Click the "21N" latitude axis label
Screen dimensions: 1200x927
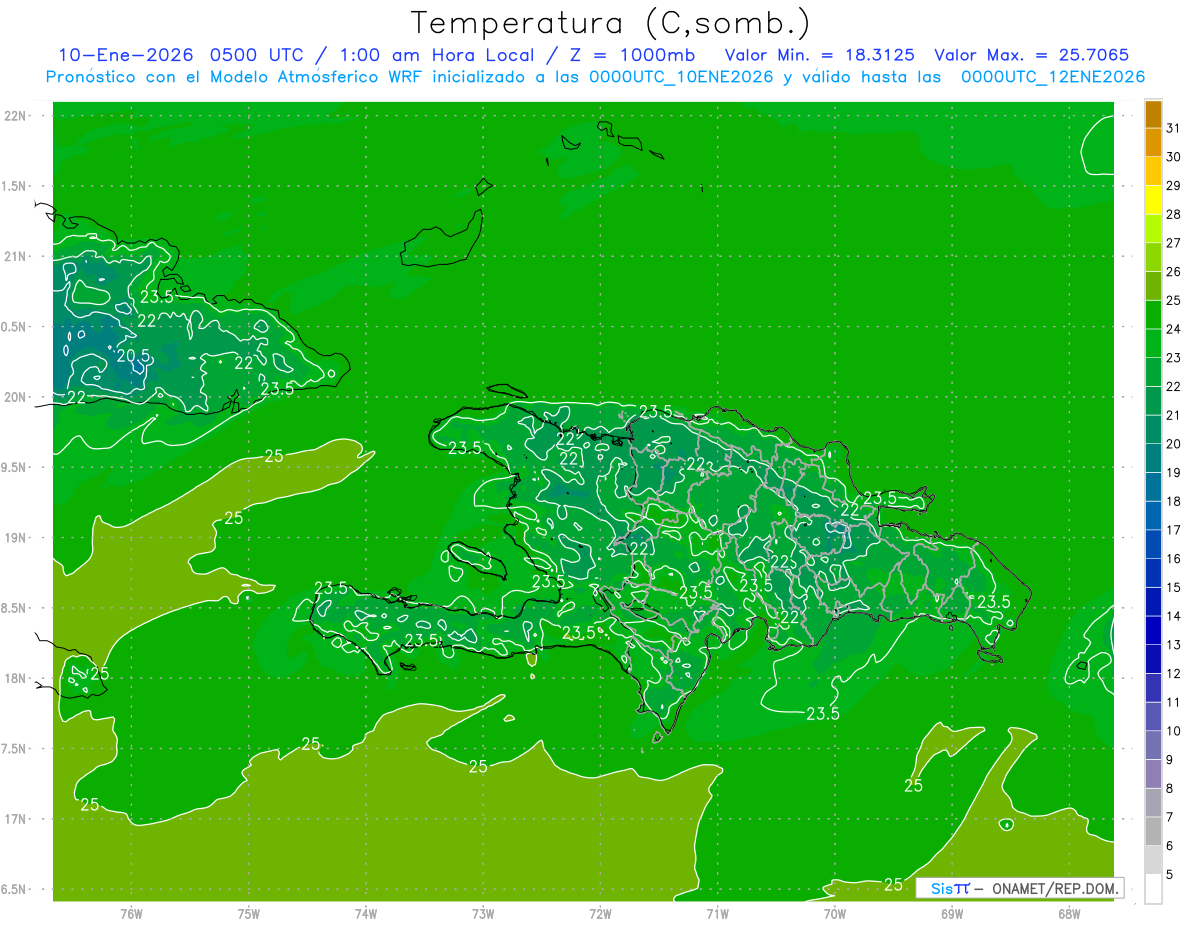pos(15,257)
